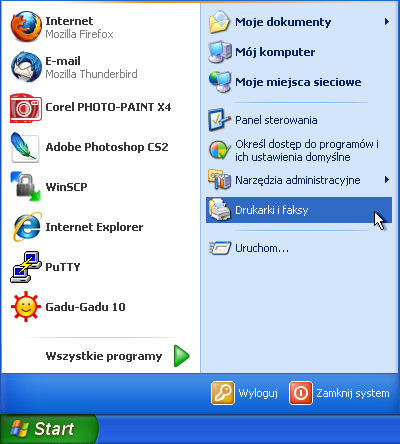Viewport: 400px width, 444px height.
Task: Expand Wszystkie programy with the green arrow
Action: pyautogui.click(x=182, y=356)
